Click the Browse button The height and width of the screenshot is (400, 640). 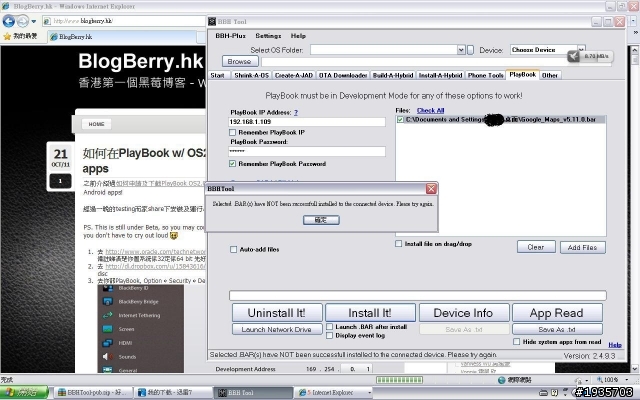pos(240,61)
